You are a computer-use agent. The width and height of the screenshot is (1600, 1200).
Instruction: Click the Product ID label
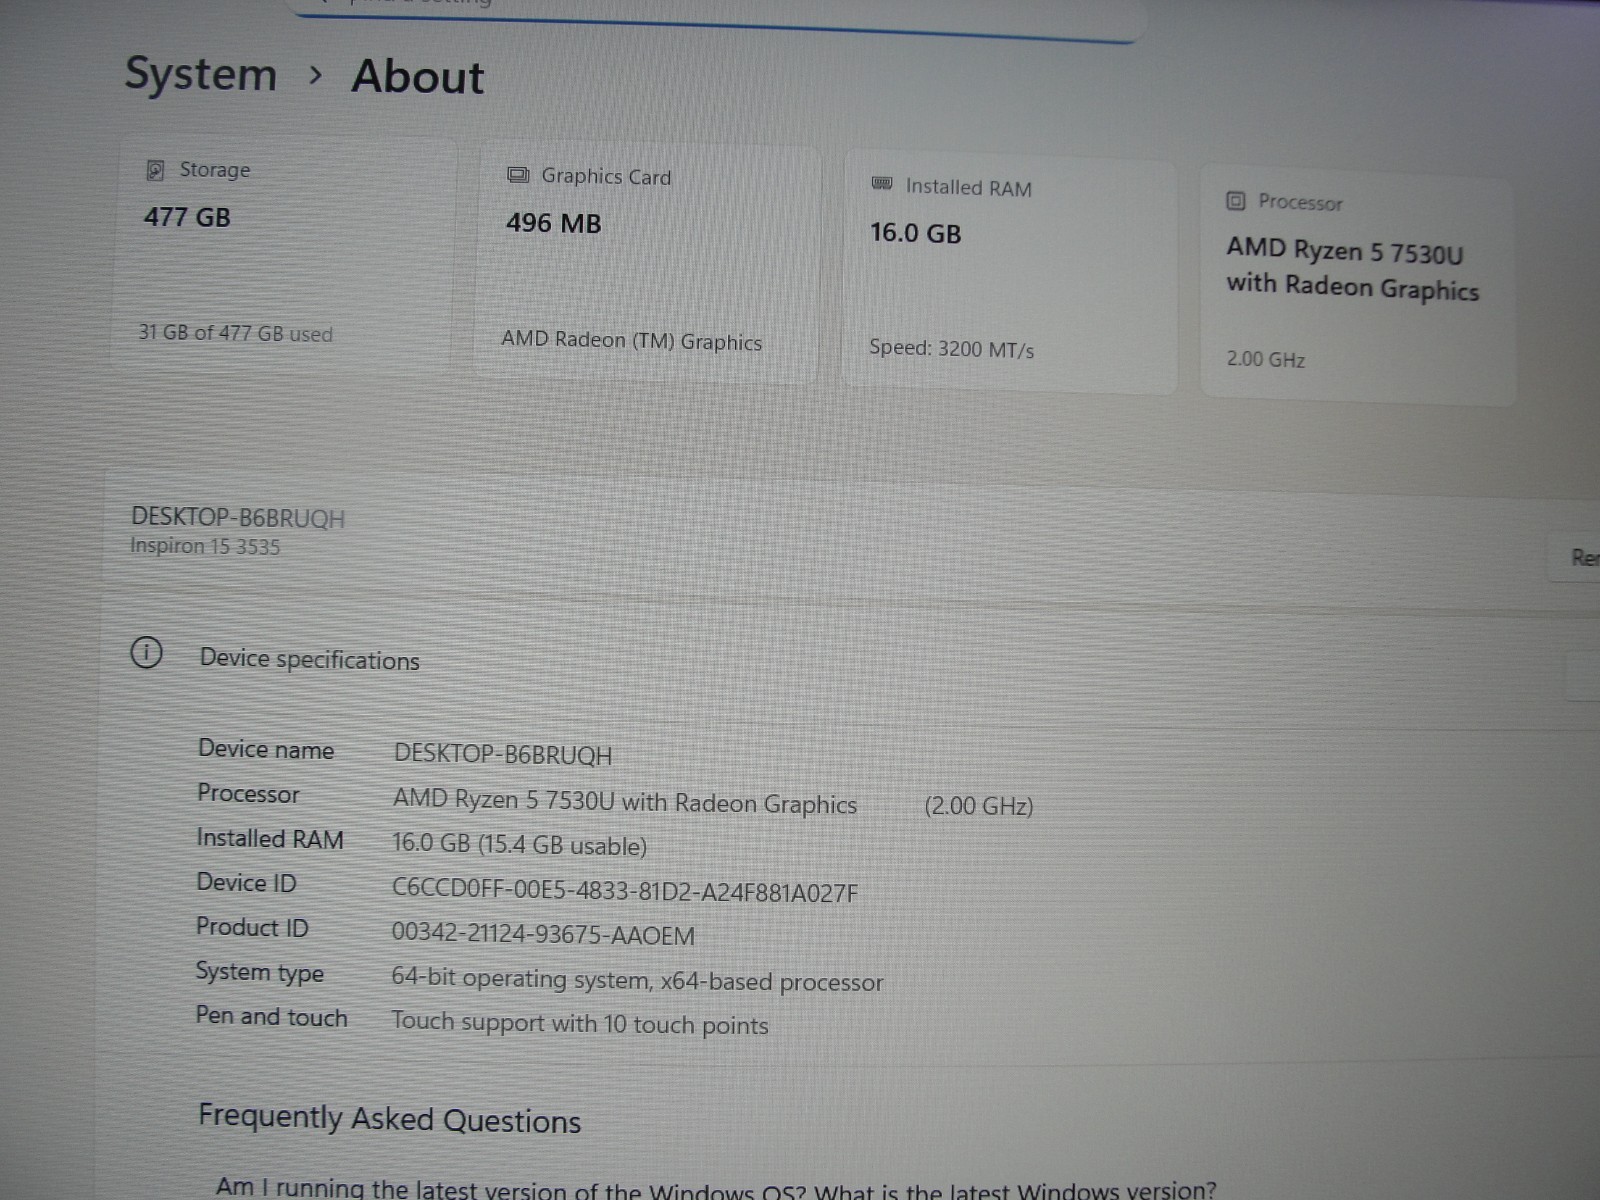tap(252, 927)
